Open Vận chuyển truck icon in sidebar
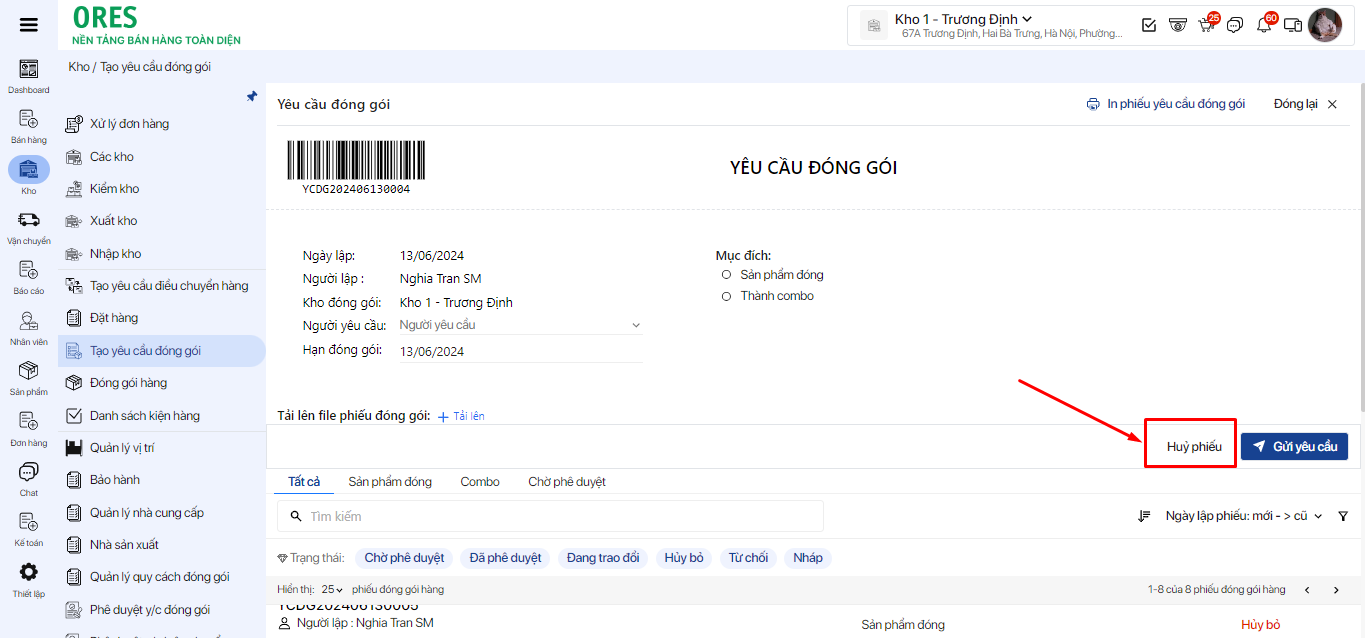 pyautogui.click(x=29, y=220)
